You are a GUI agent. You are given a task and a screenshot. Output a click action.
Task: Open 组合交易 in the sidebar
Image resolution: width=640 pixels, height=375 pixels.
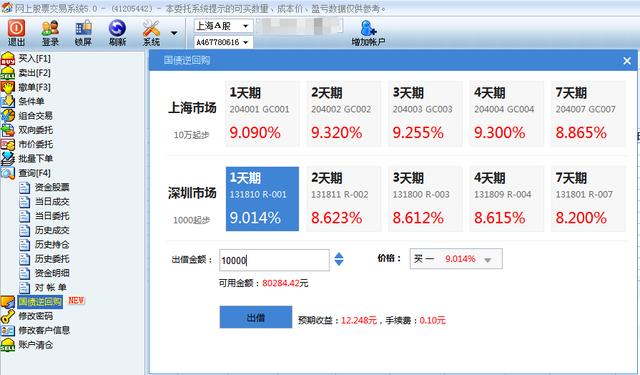point(36,116)
